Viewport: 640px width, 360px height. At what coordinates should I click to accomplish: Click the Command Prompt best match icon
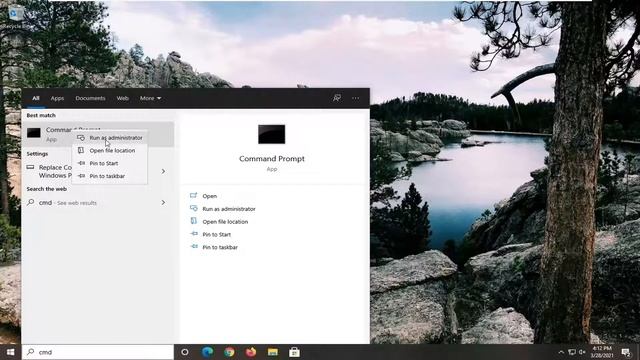[34, 133]
